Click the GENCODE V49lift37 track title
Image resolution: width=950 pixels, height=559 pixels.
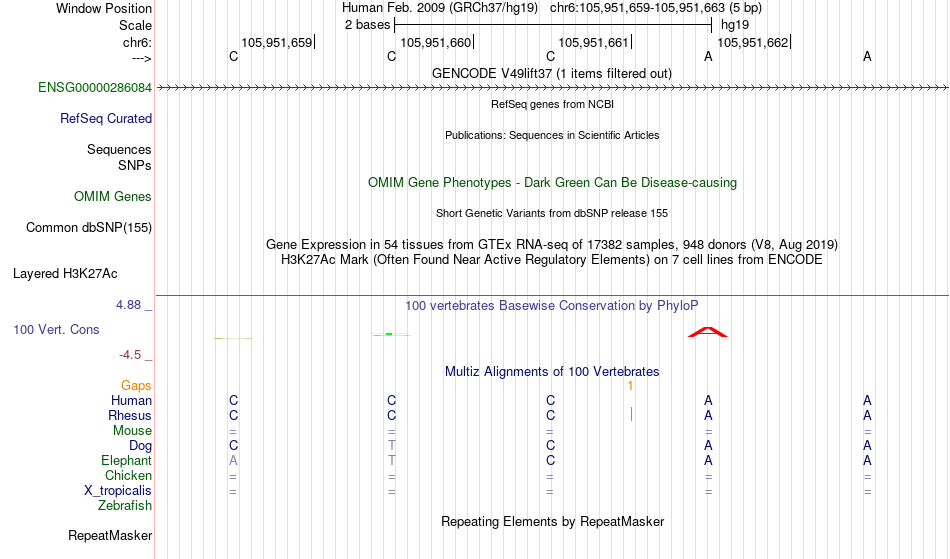[x=551, y=73]
